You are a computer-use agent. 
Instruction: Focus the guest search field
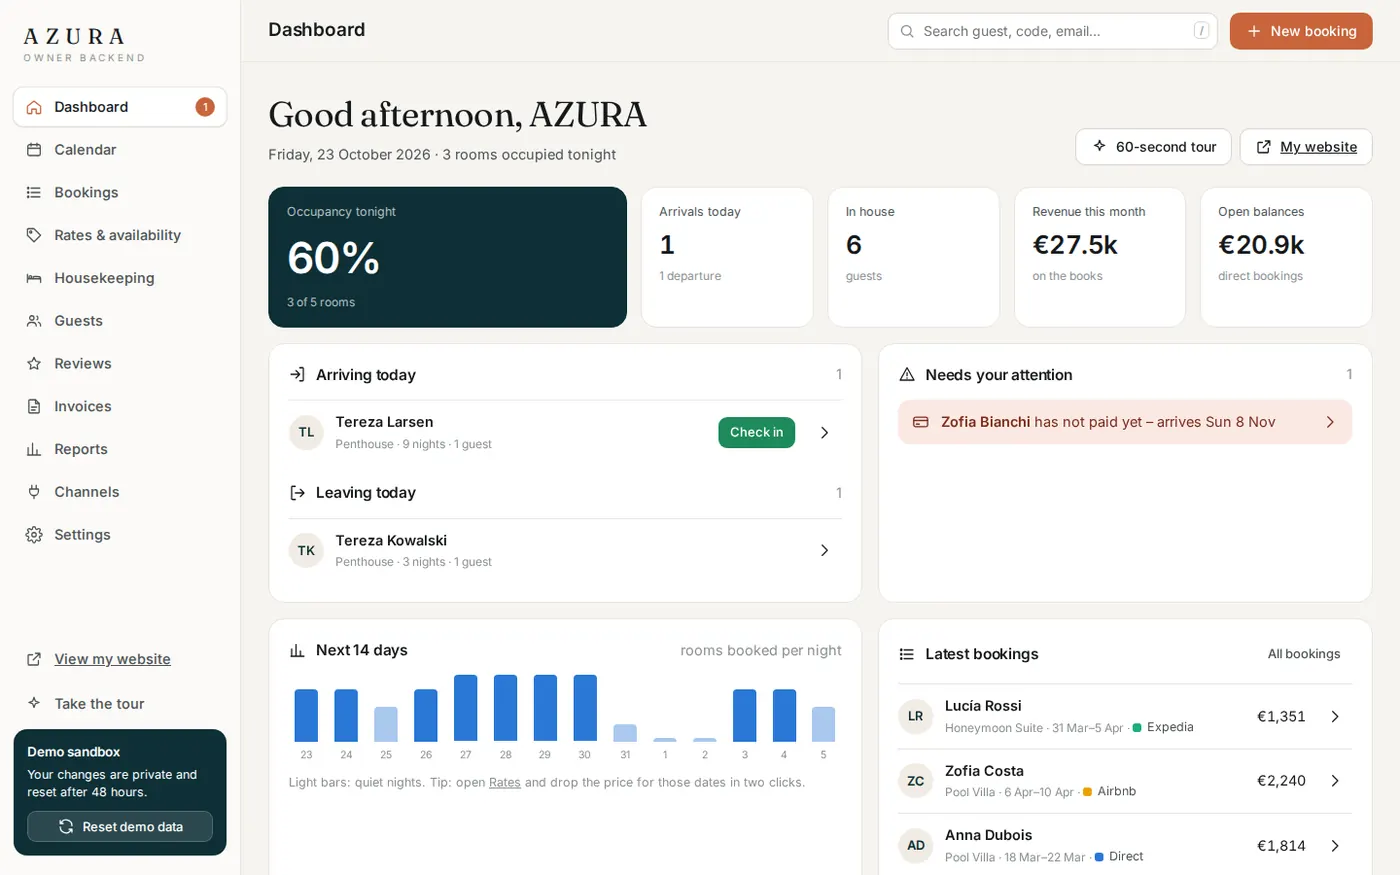1053,31
